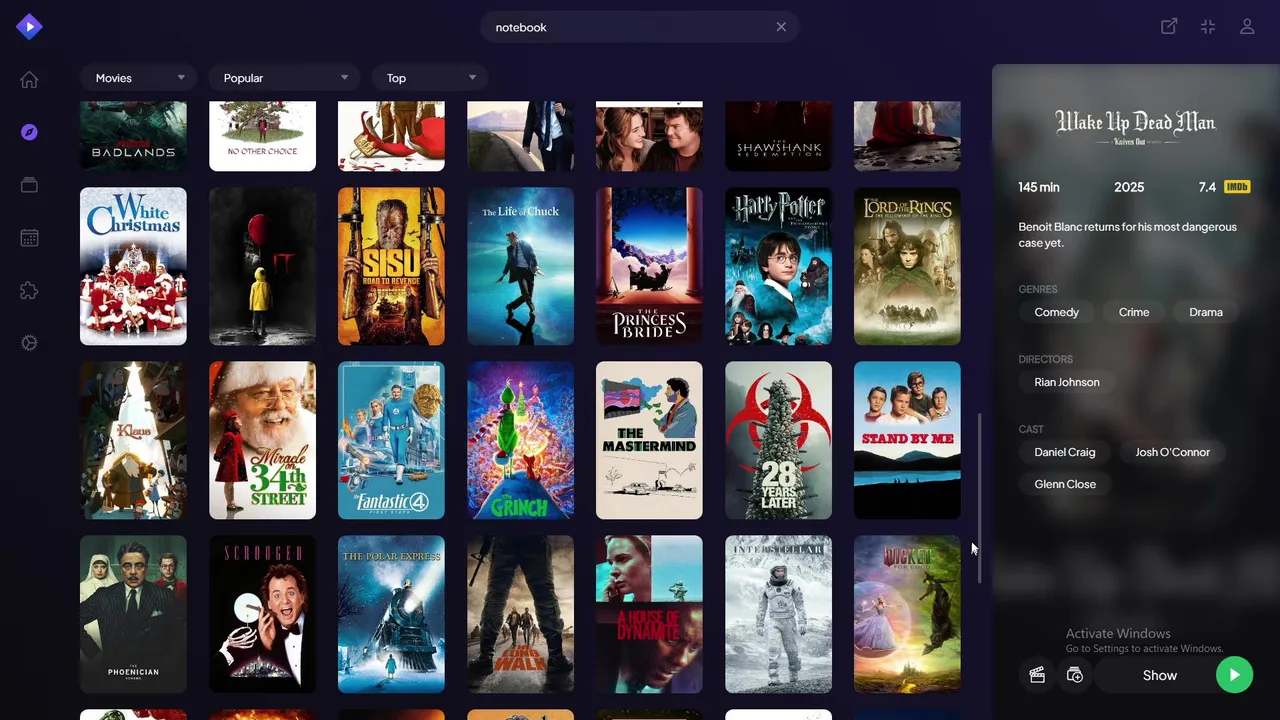Open The Long Walk poster
This screenshot has width=1280, height=720.
click(520, 614)
